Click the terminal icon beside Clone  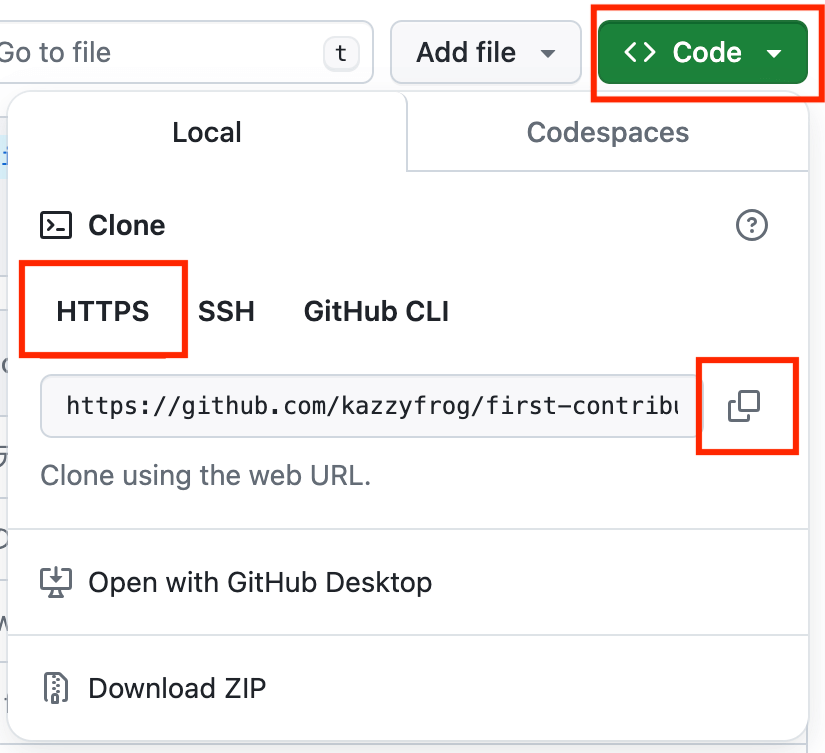tap(56, 225)
